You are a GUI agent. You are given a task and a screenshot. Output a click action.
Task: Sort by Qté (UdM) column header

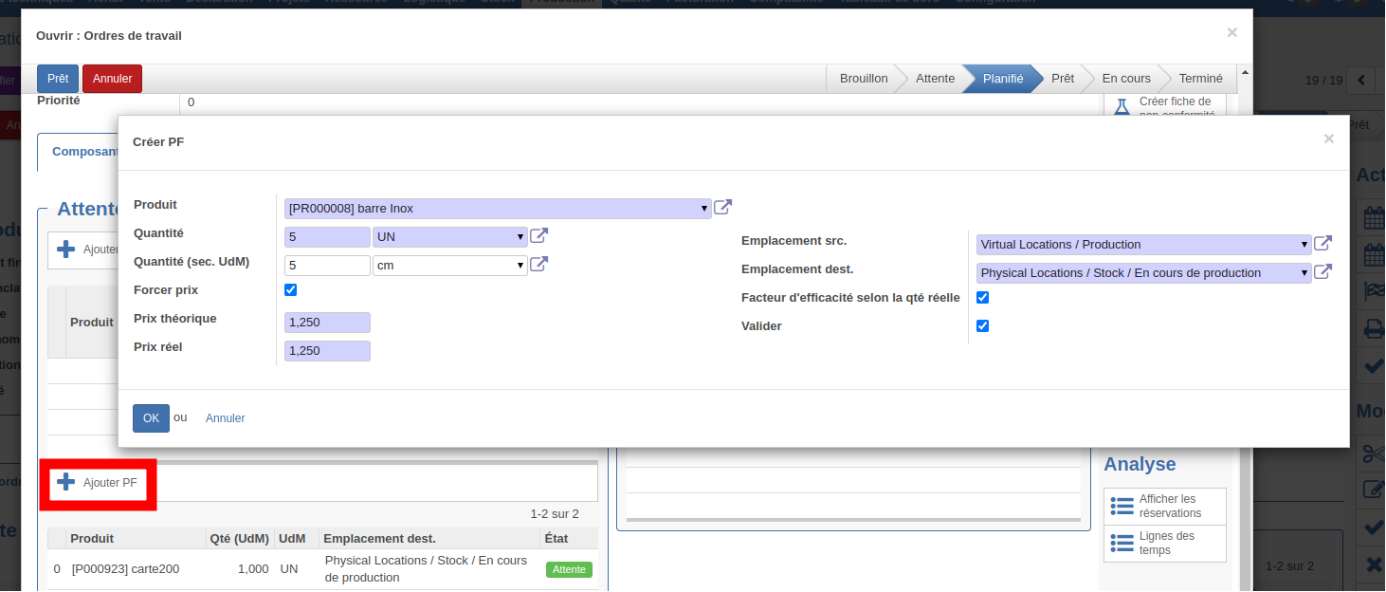point(239,539)
